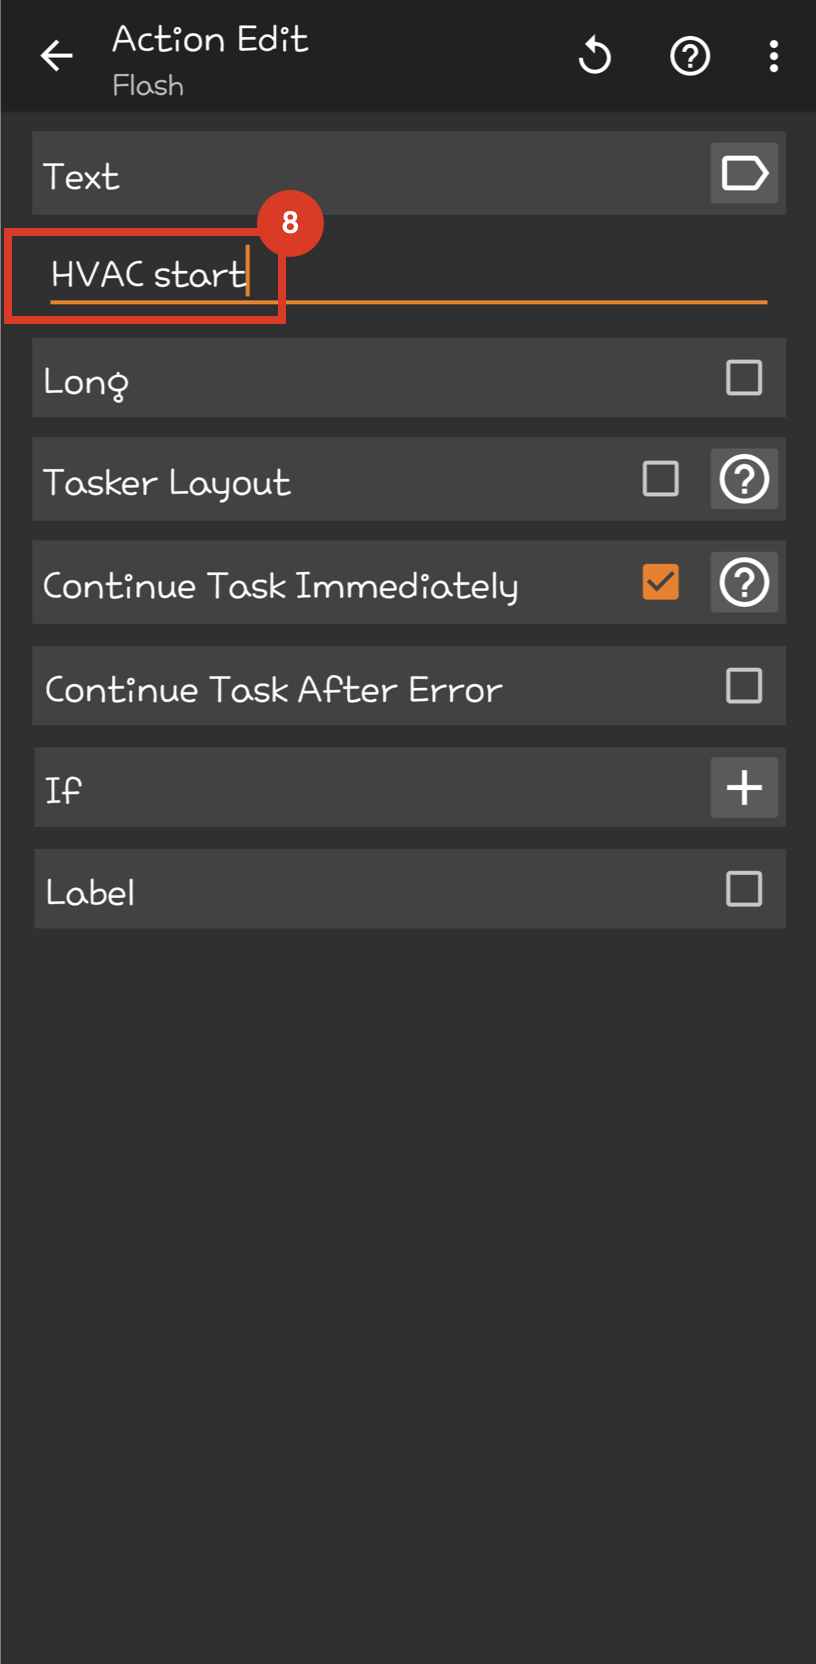Add an If condition with plus icon
Image resolution: width=816 pixels, height=1664 pixels.
(x=744, y=788)
